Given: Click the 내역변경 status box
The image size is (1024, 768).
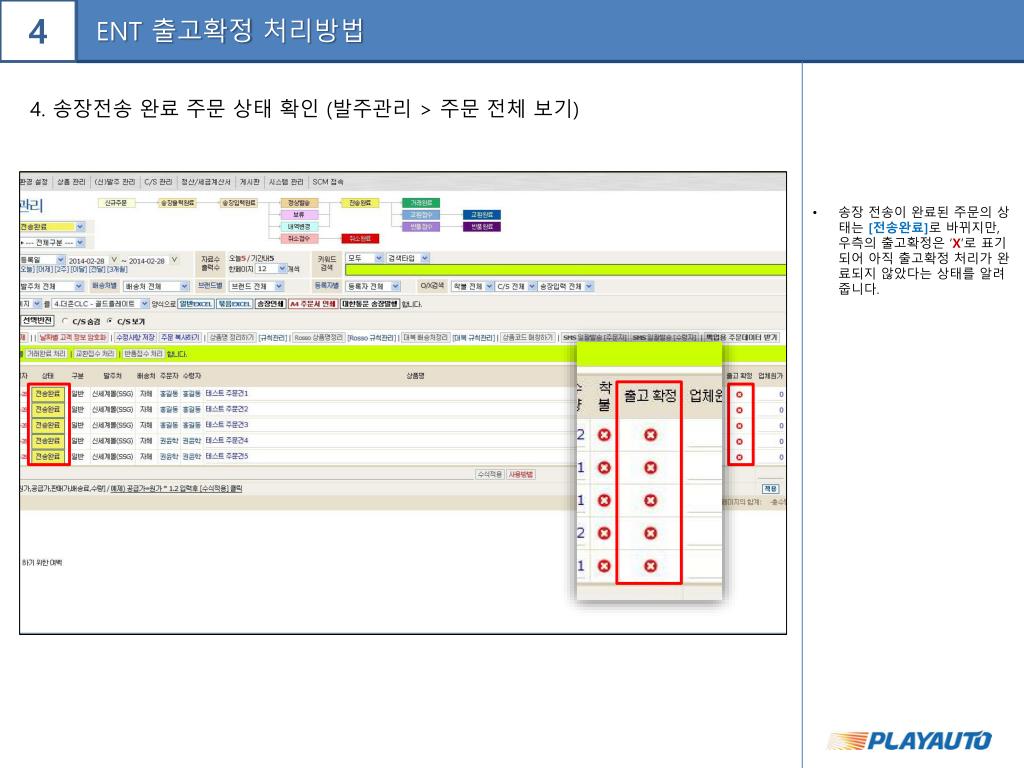Looking at the screenshot, I should (x=298, y=227).
